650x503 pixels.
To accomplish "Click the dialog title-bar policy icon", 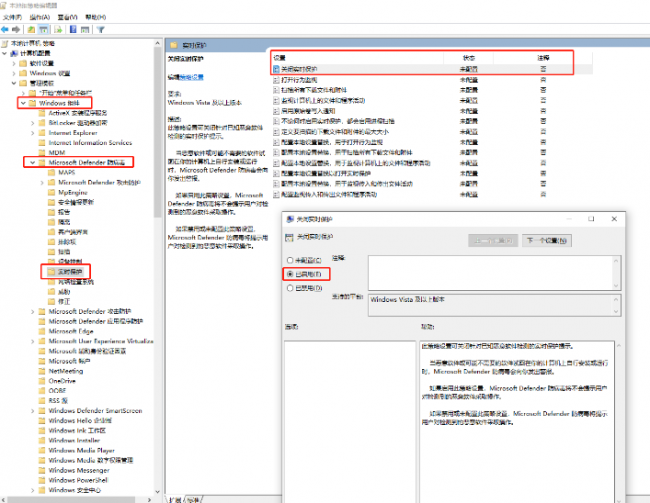I will tap(290, 219).
